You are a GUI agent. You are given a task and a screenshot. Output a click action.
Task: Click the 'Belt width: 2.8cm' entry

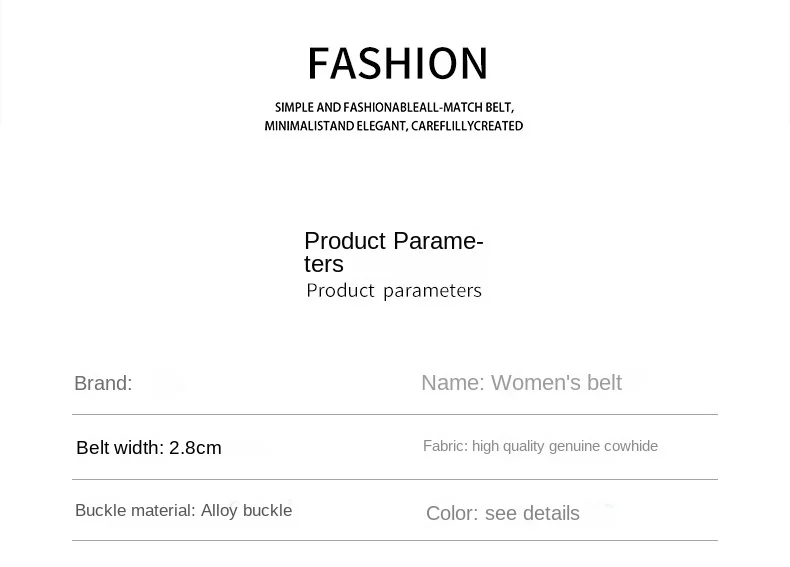pyautogui.click(x=149, y=448)
